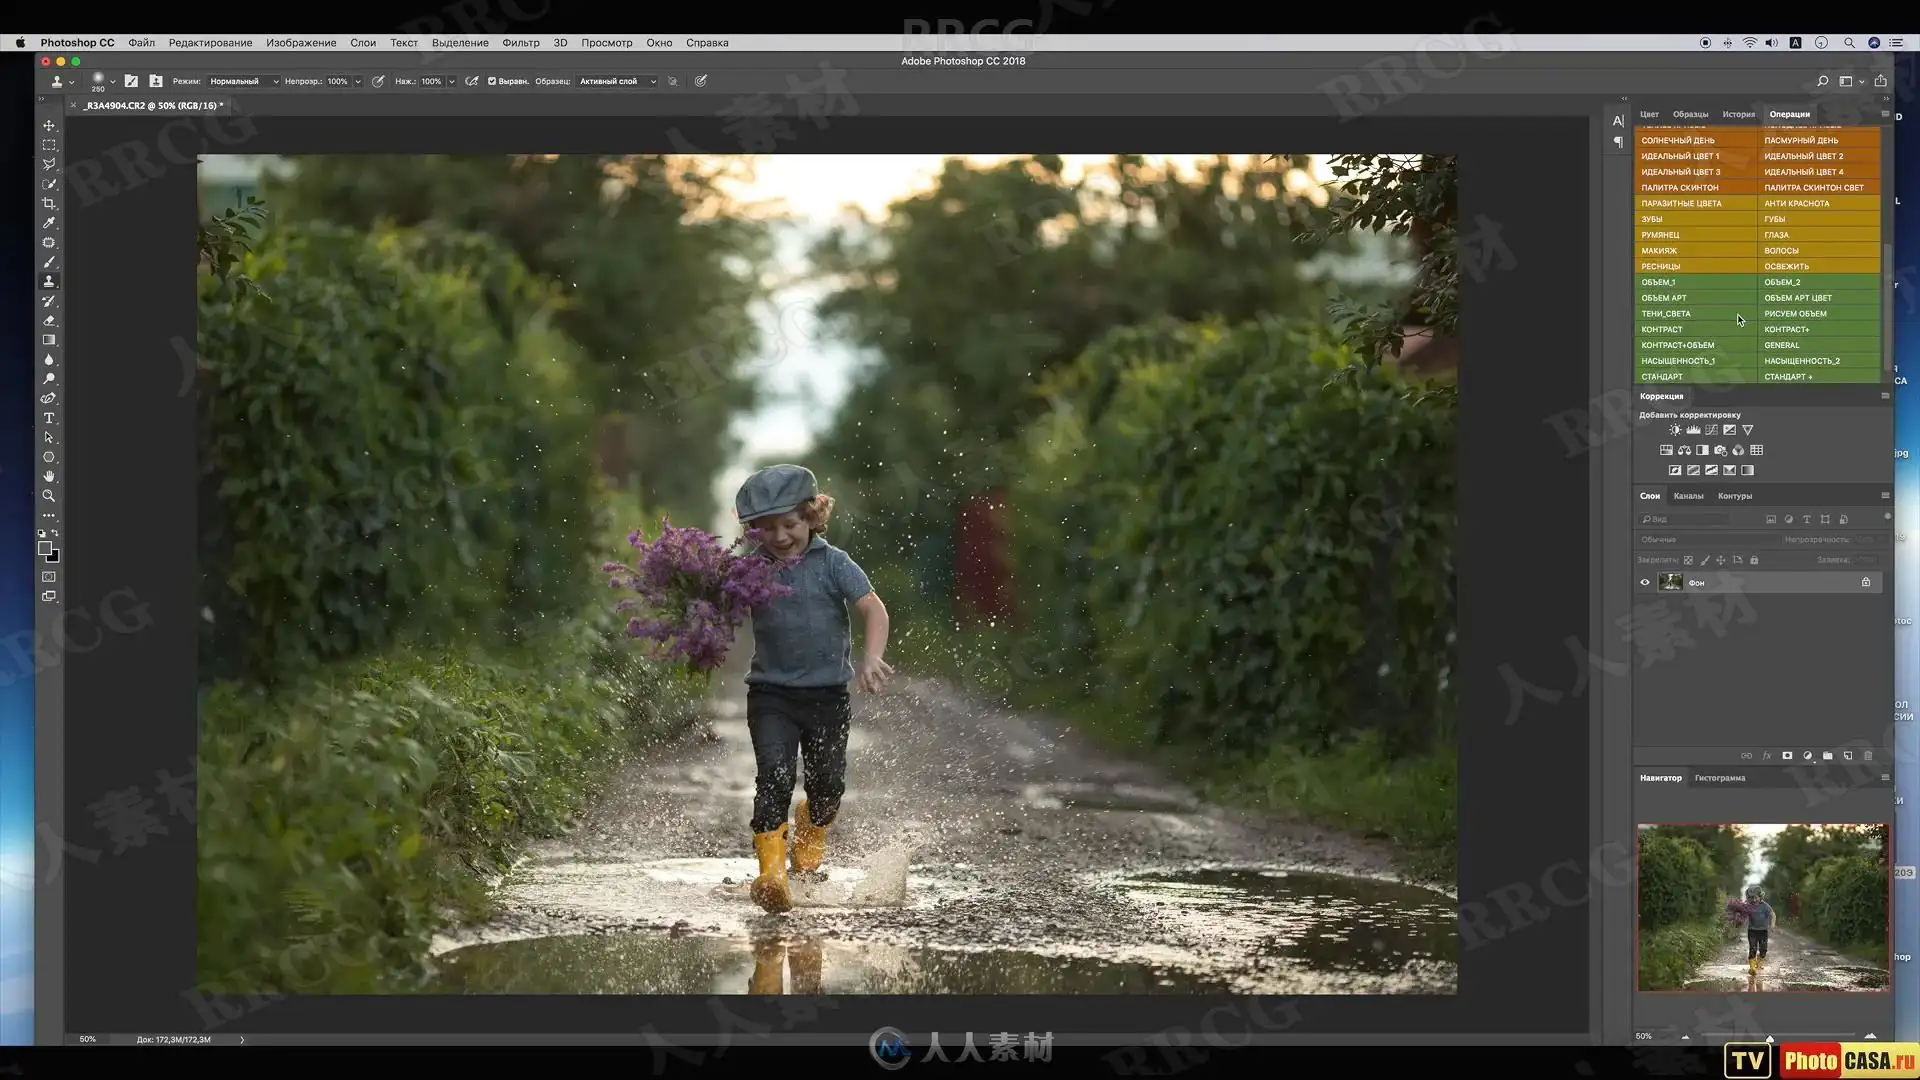Toggle the Выравн. checkbox
1920x1080 pixels.
492,81
